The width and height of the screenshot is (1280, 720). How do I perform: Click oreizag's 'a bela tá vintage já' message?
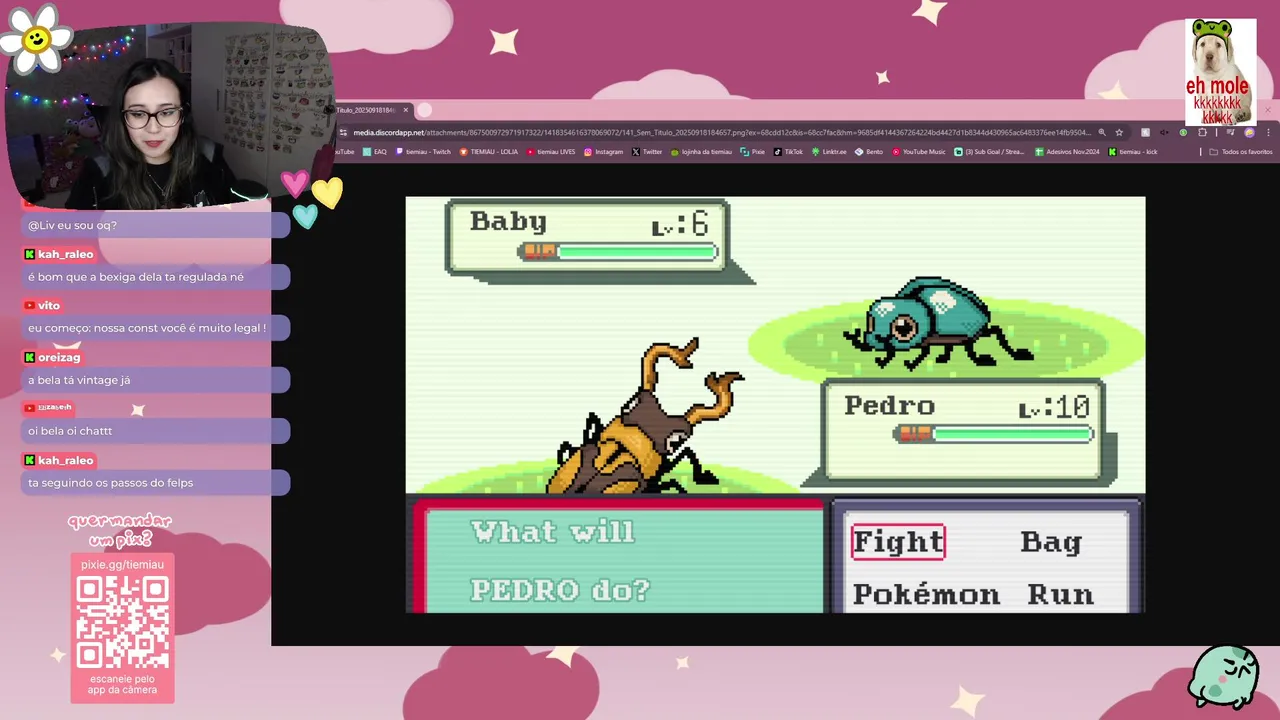click(155, 380)
